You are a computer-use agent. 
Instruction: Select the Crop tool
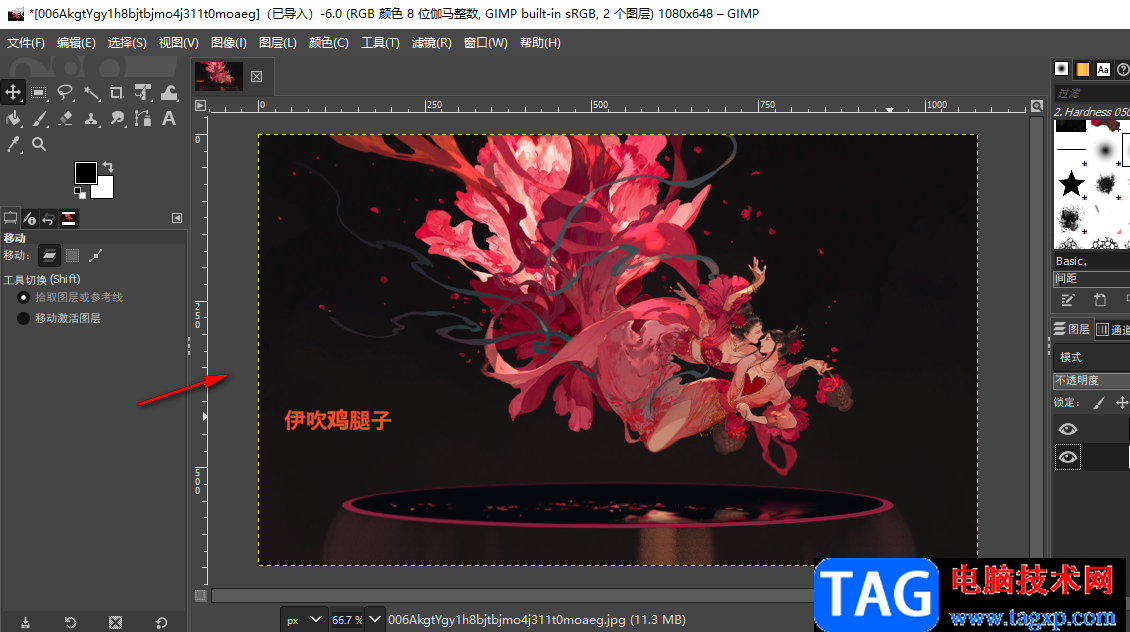117,92
